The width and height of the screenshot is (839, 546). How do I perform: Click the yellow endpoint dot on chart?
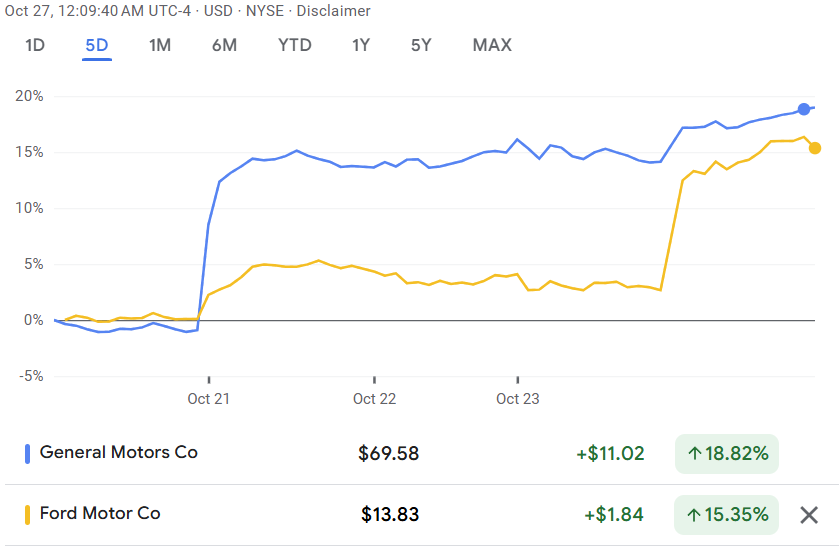815,148
